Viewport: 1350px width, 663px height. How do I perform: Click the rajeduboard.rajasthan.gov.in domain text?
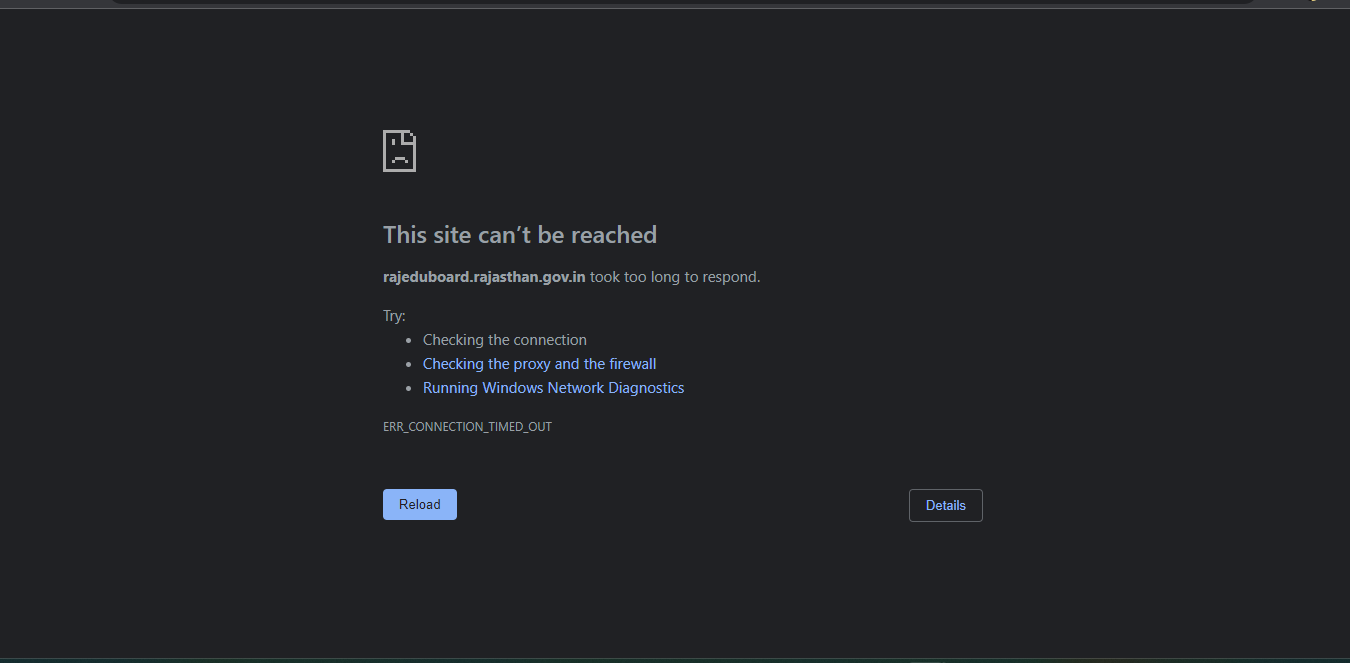[484, 277]
